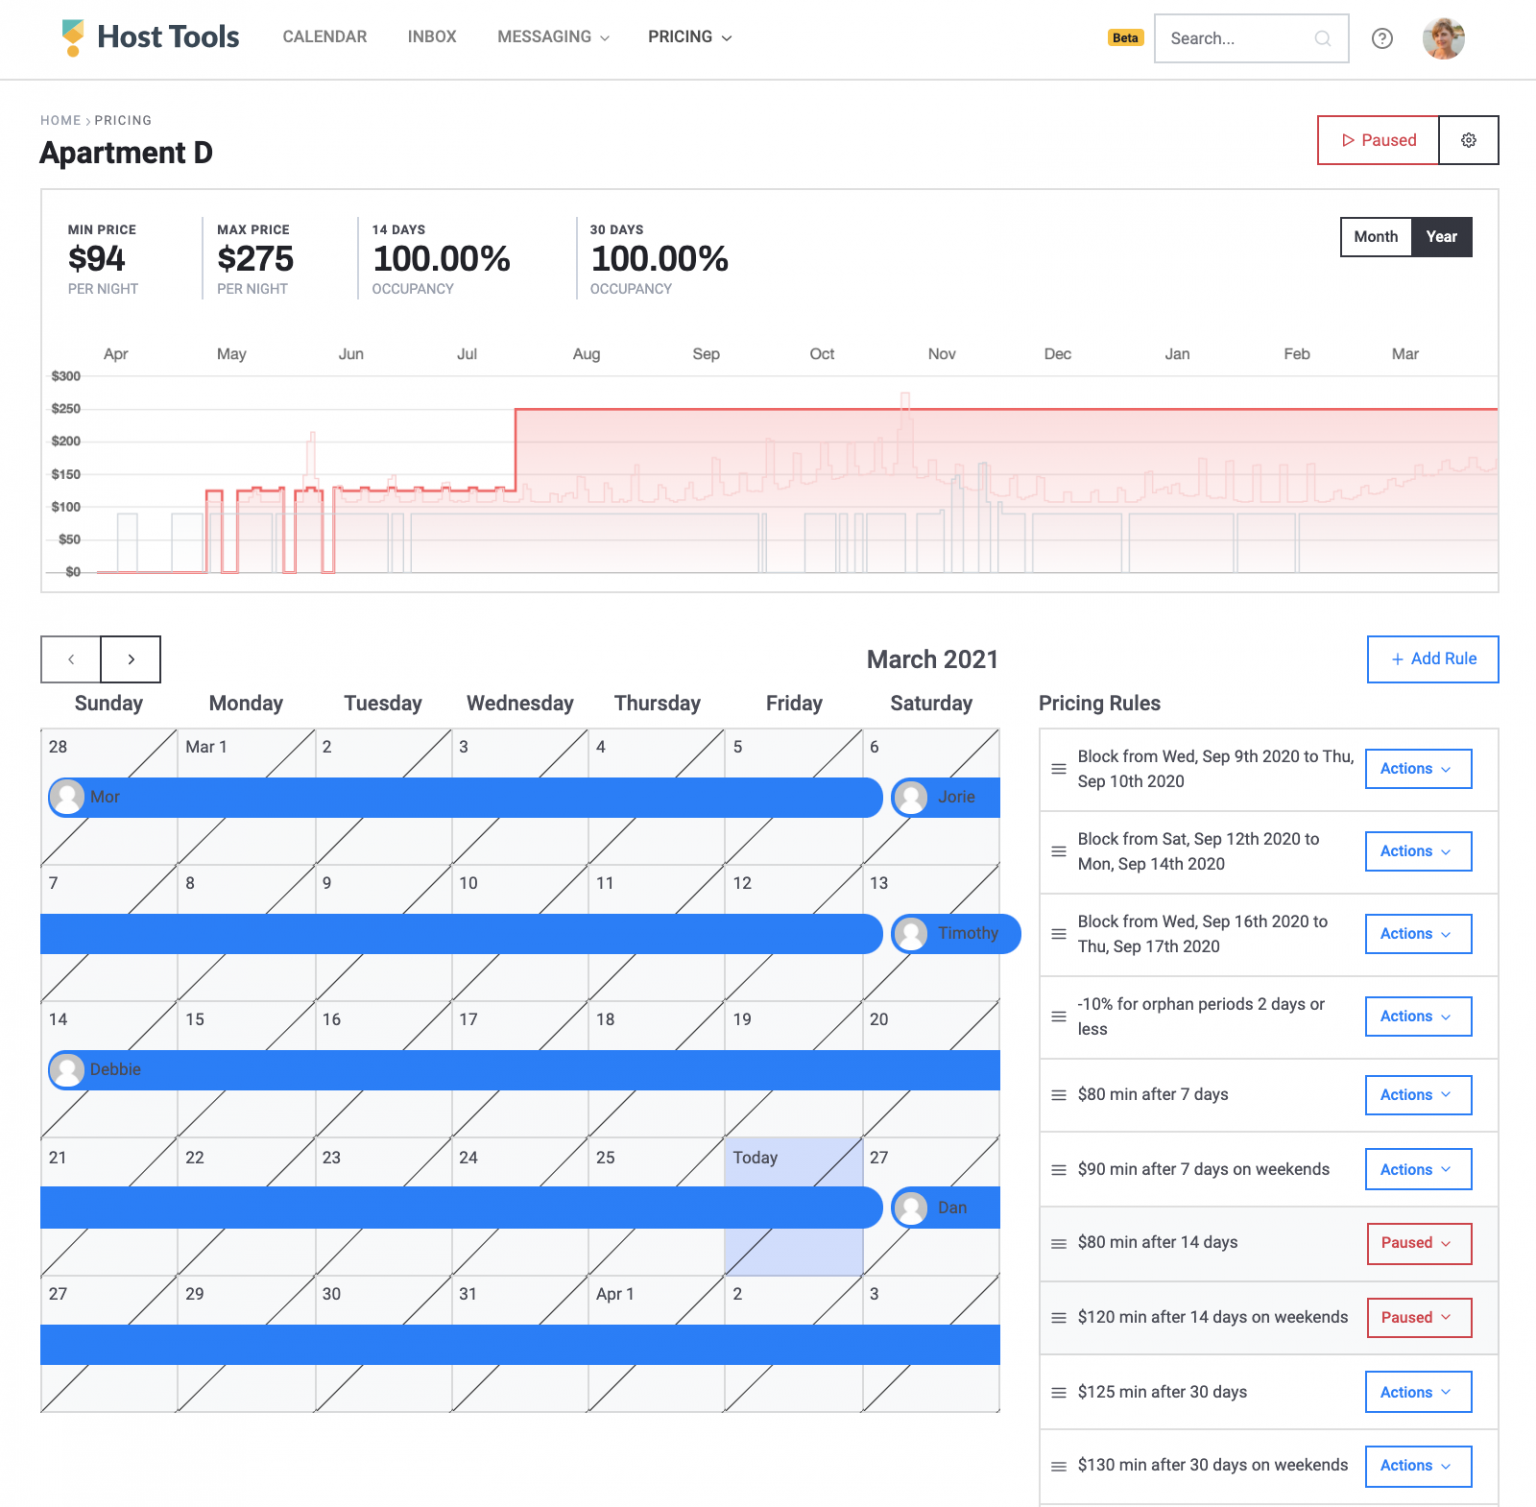Image resolution: width=1536 pixels, height=1507 pixels.
Task: Click Dan's avatar on the reservation bar
Action: tap(910, 1207)
